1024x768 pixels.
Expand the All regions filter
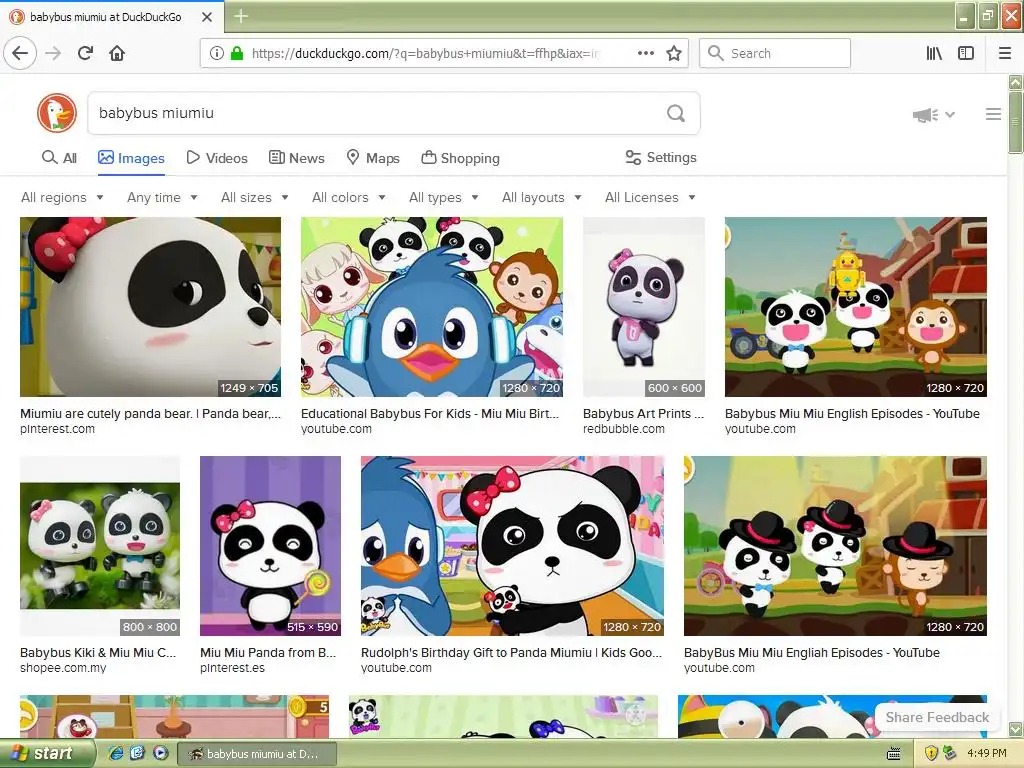click(62, 197)
